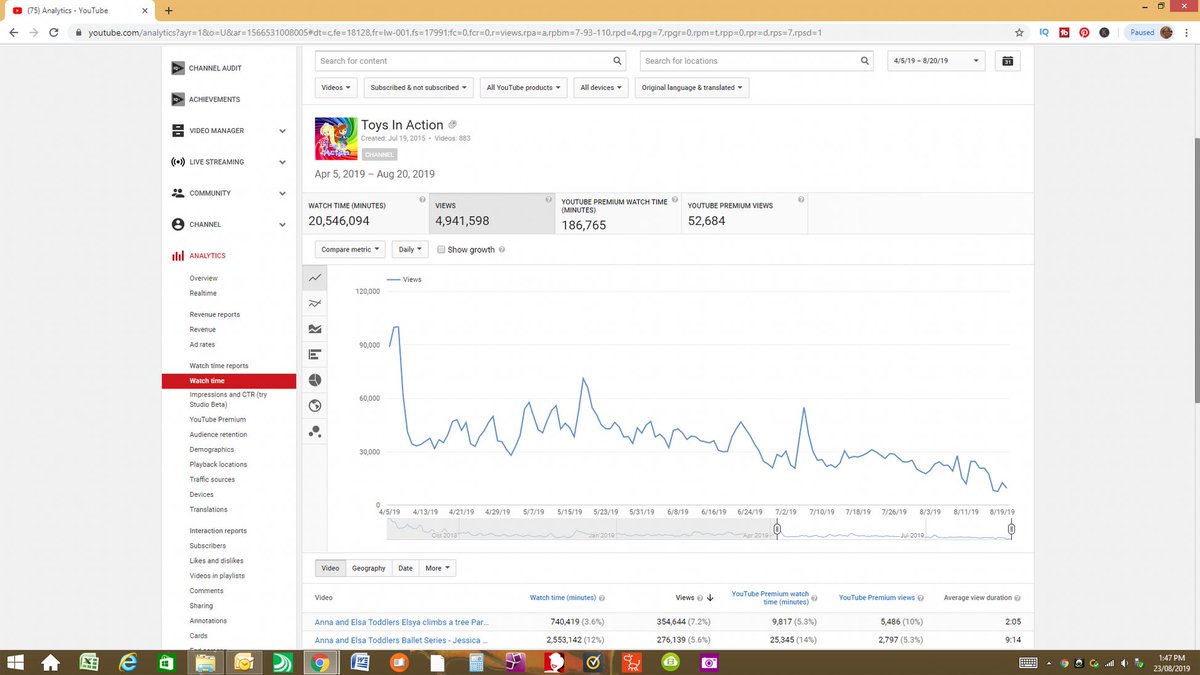The height and width of the screenshot is (675, 1200).
Task: Select YouTube Premium Watch Time card
Action: [x=618, y=213]
